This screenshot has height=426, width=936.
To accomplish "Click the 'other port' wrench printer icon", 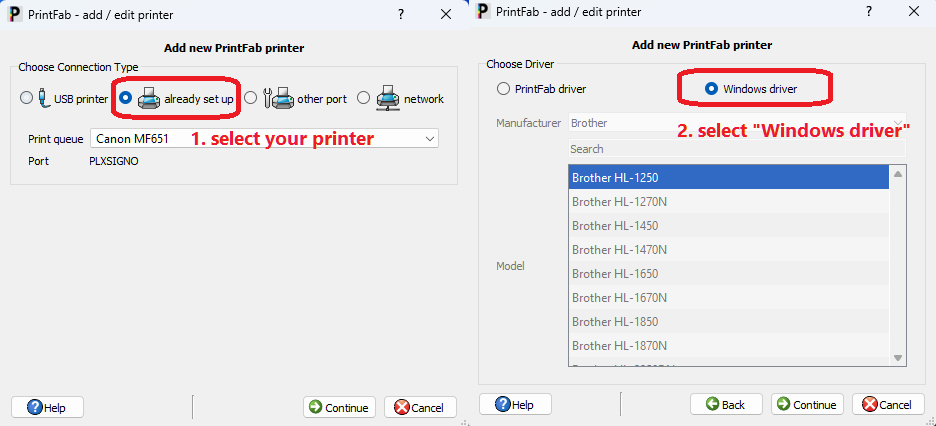I will tap(278, 98).
